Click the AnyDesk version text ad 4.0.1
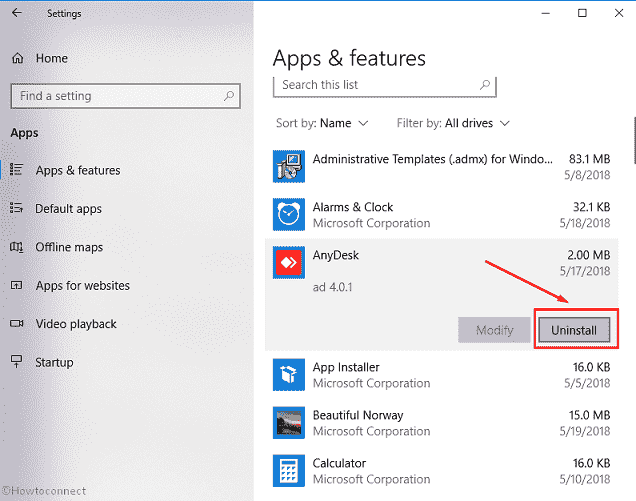 click(x=332, y=287)
